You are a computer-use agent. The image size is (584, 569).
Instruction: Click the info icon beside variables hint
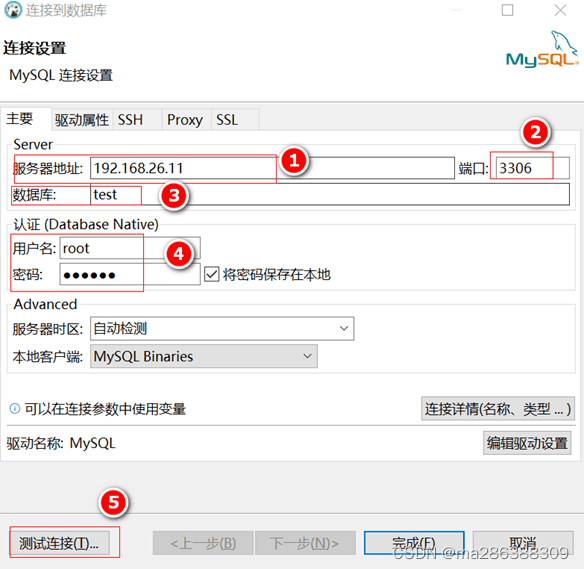coord(15,409)
